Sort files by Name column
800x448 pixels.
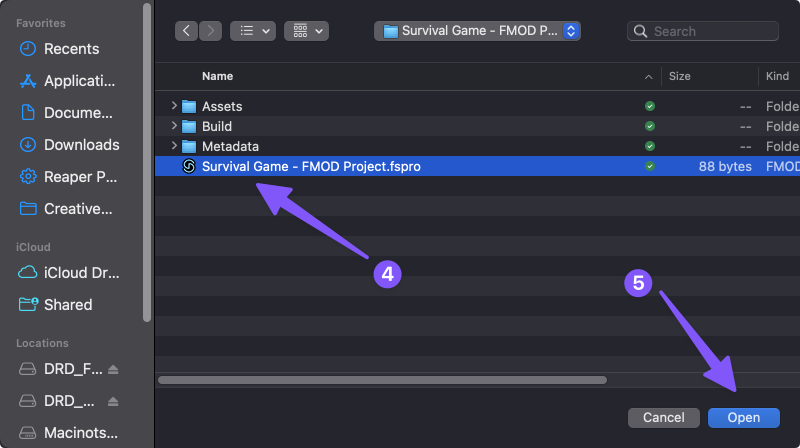218,76
